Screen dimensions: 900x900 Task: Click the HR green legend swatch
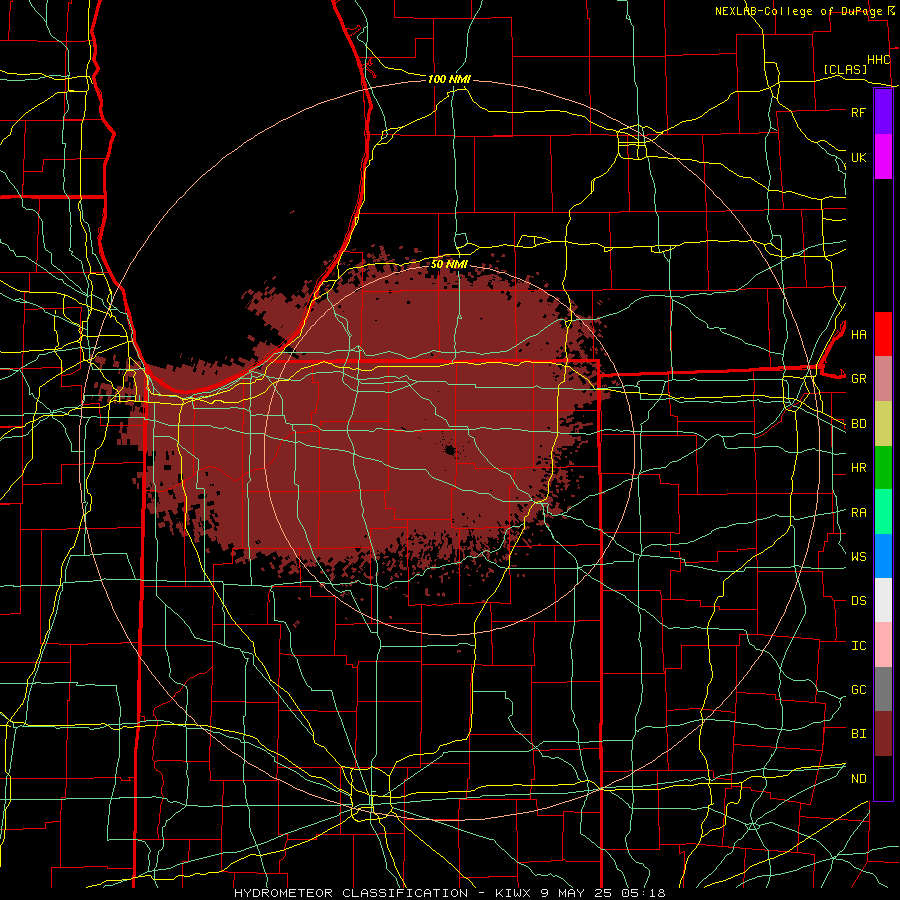tap(883, 468)
